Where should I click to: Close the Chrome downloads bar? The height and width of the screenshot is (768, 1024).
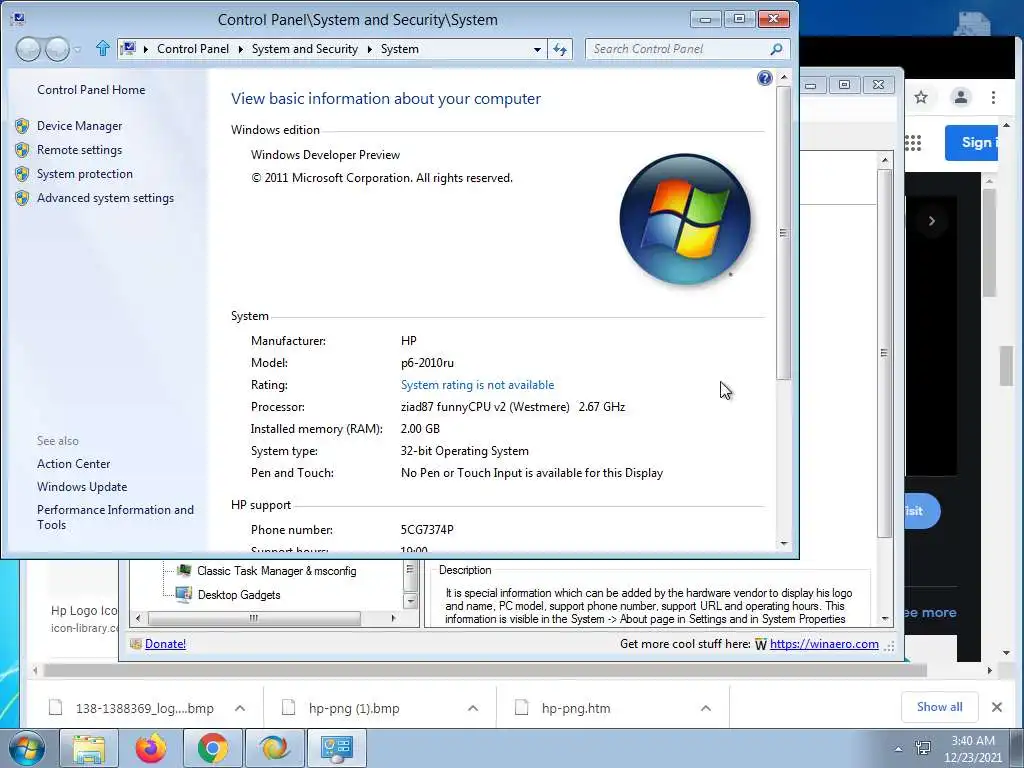(x=997, y=707)
